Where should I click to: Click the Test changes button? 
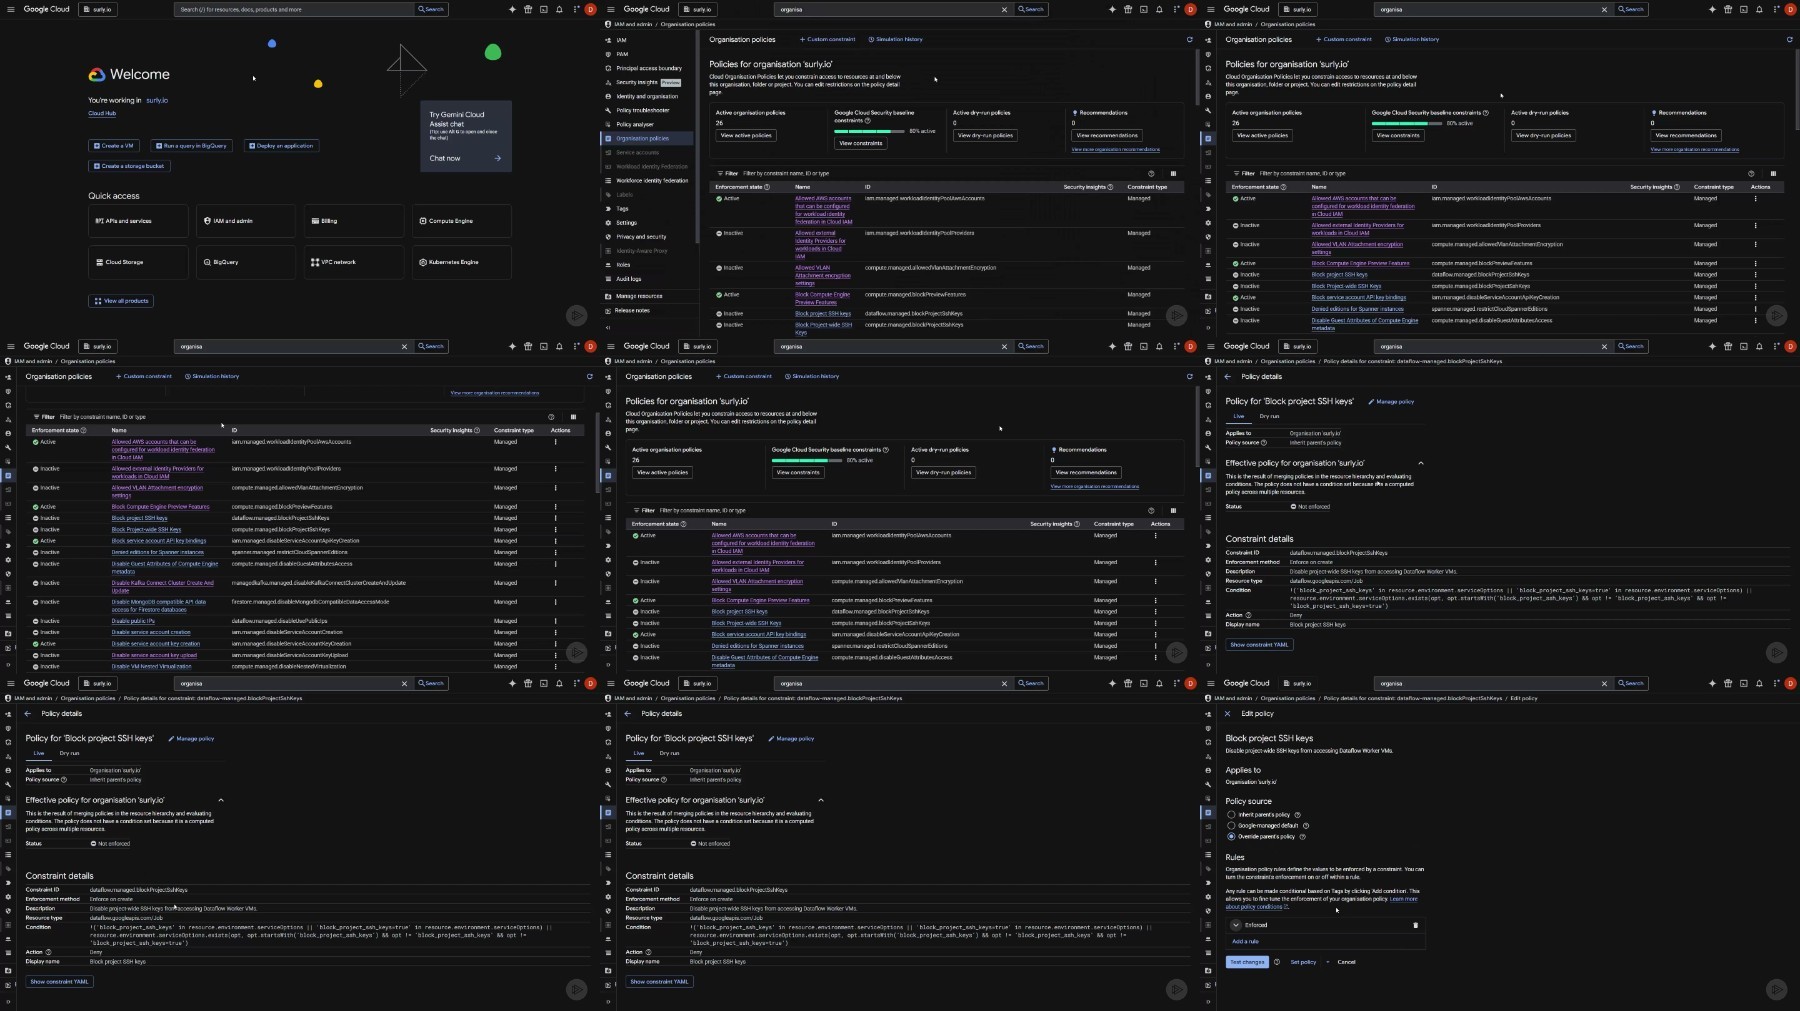[1247, 962]
